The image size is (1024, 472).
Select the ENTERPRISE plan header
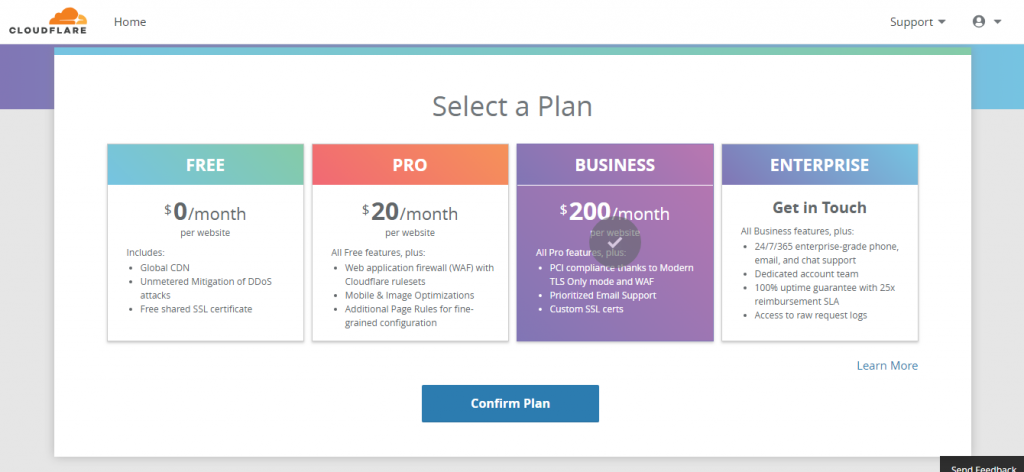tap(820, 165)
